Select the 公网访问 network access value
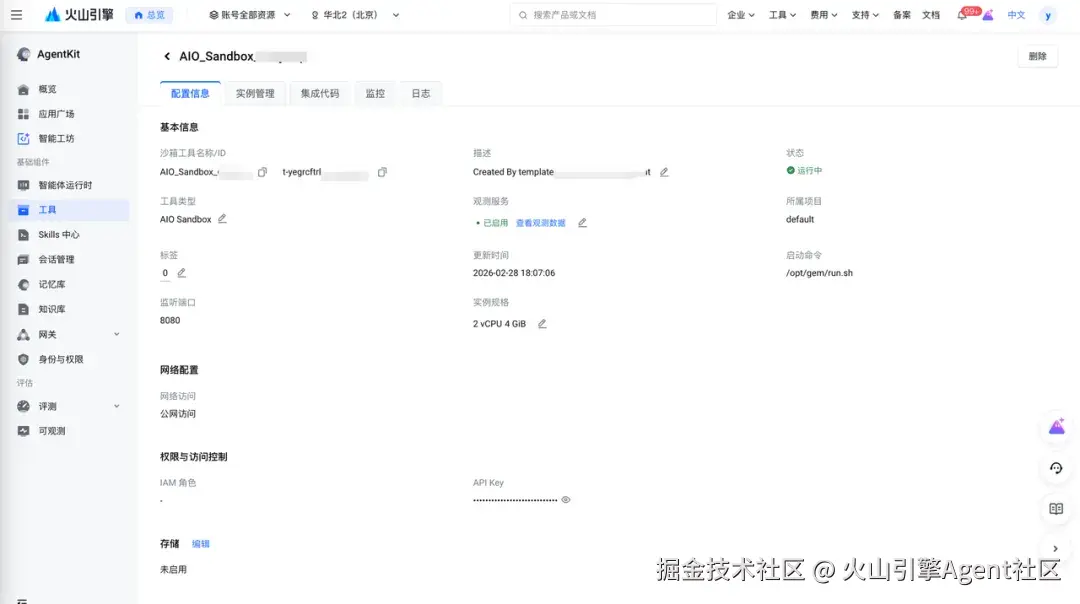Screen dimensions: 1080x604 [178, 414]
